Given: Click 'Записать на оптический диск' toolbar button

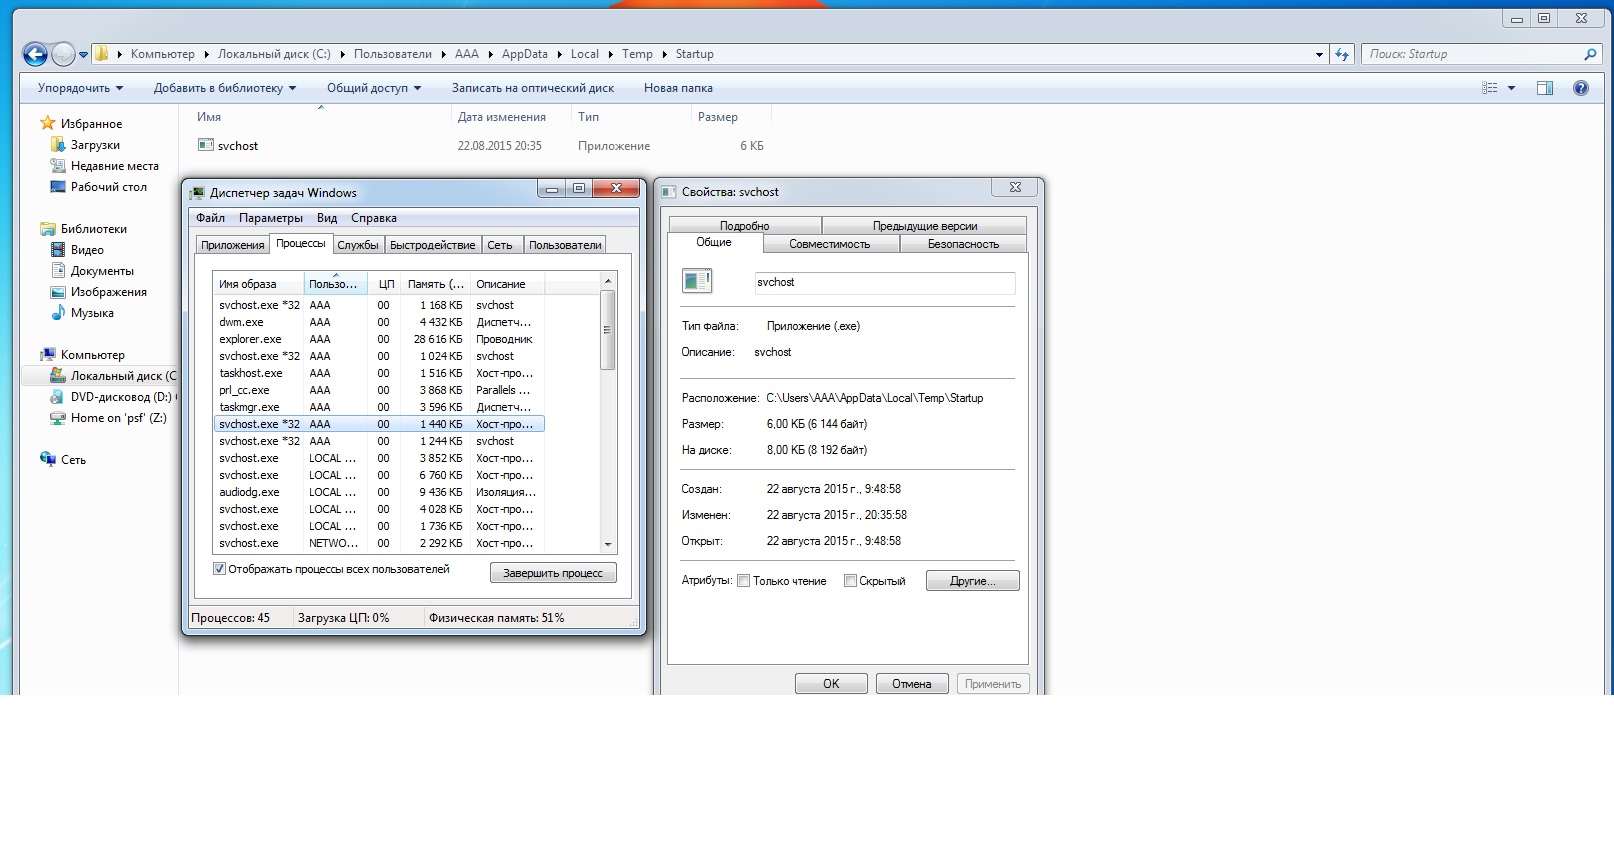Looking at the screenshot, I should (533, 88).
